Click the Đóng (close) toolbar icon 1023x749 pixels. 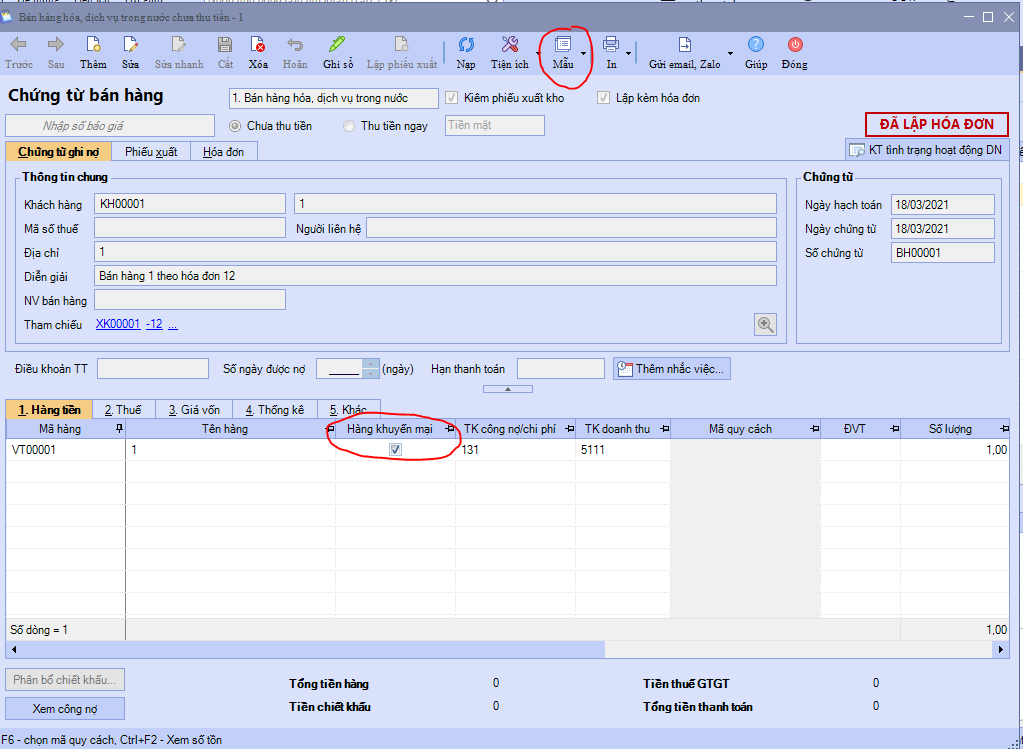[x=795, y=44]
